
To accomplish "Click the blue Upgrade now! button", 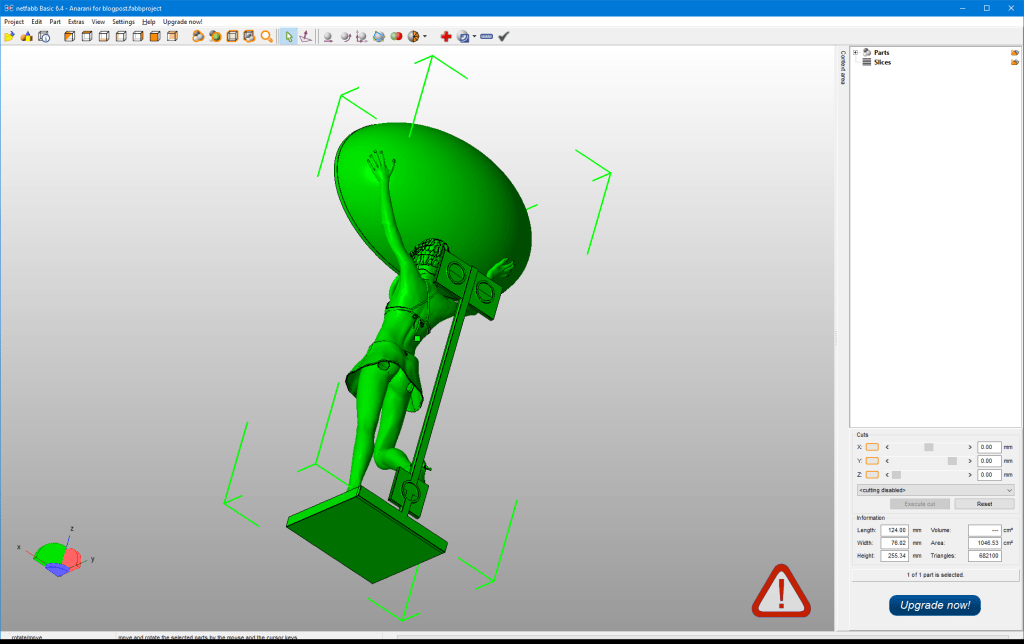I will 934,605.
